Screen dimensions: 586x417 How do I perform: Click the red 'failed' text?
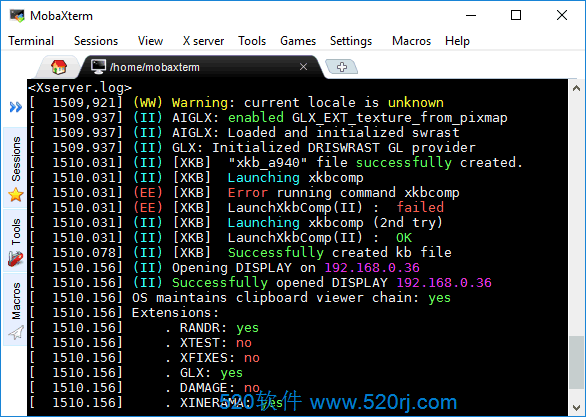click(x=420, y=207)
